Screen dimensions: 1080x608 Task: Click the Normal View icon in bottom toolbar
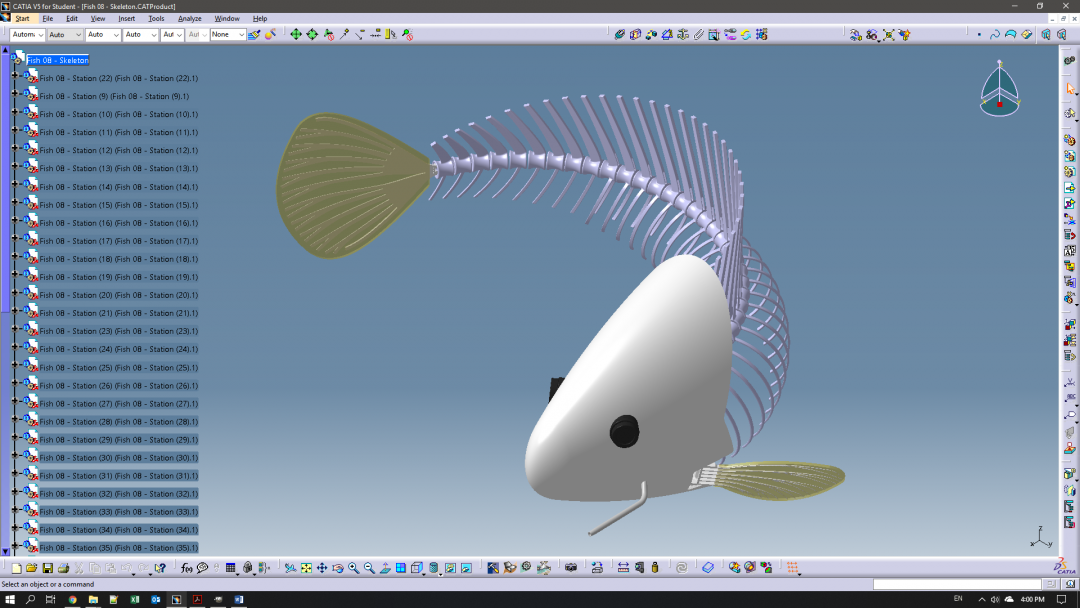pos(385,570)
